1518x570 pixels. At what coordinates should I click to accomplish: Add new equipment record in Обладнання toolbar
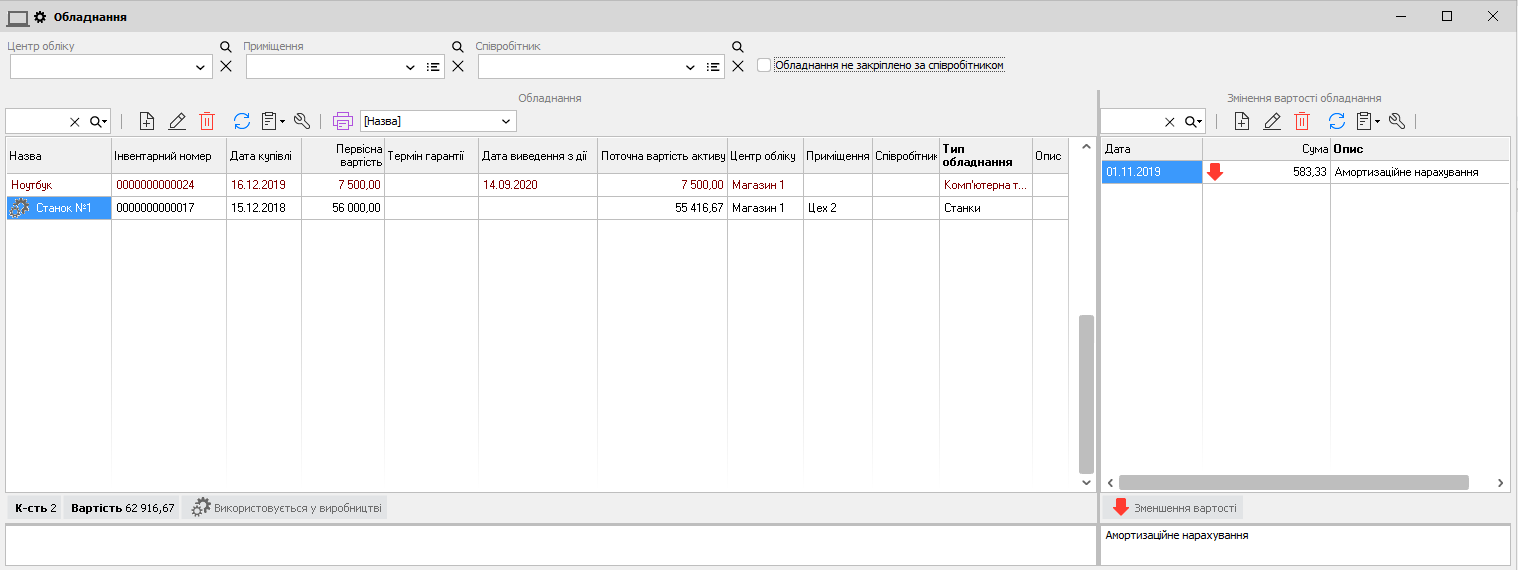tap(147, 121)
